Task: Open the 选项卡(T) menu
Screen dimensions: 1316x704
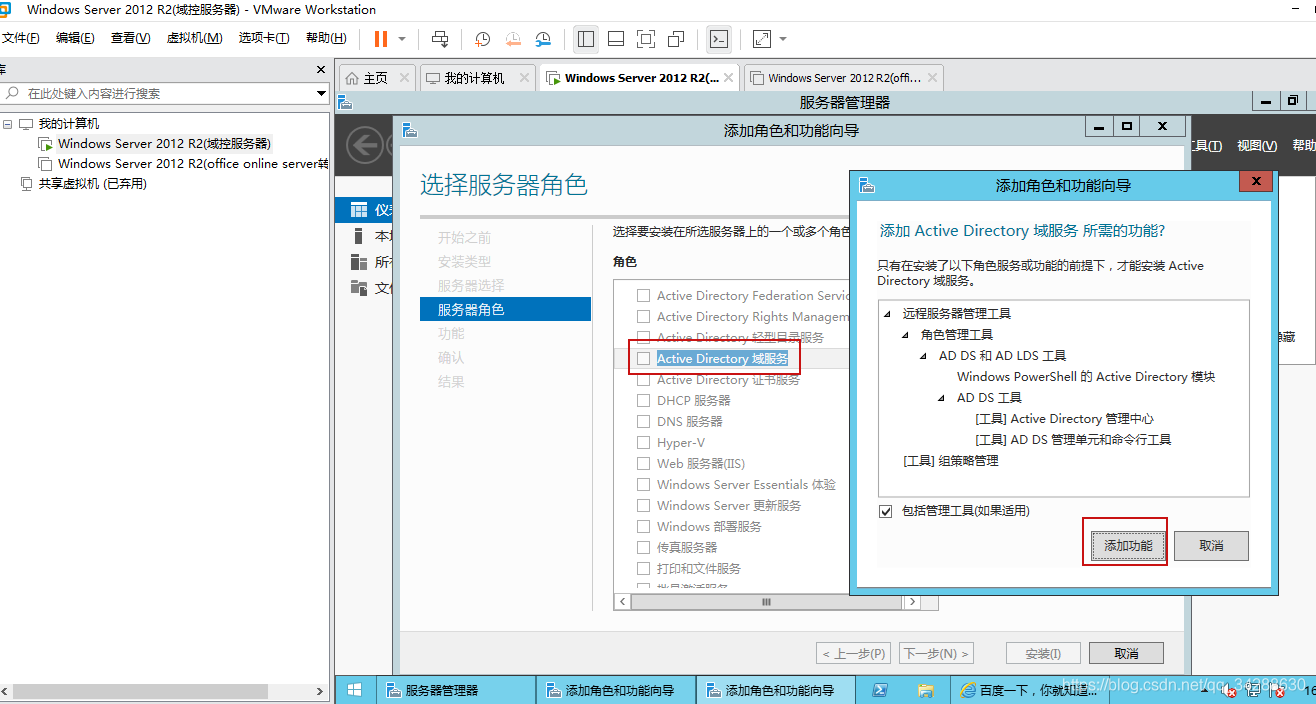Action: tap(264, 38)
